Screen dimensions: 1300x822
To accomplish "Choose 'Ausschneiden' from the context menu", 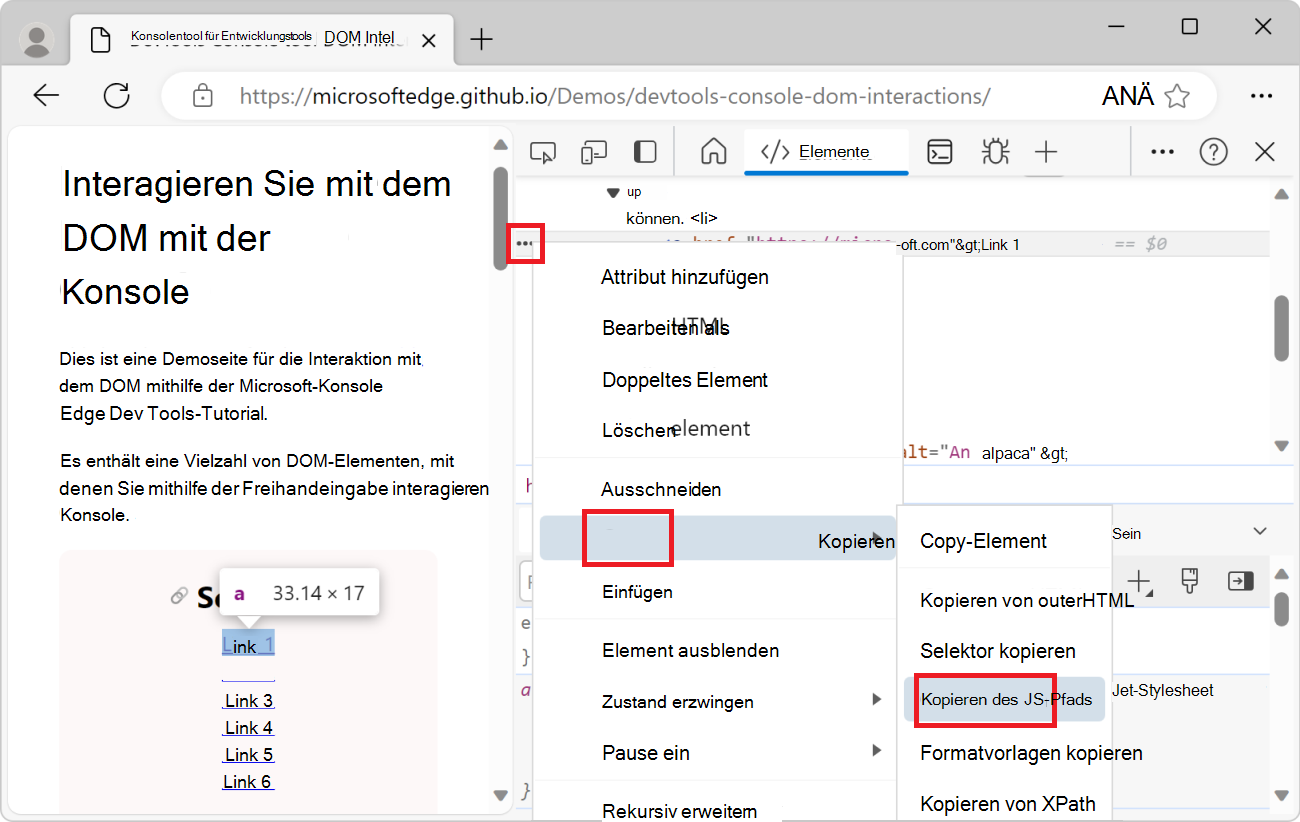I will point(661,489).
